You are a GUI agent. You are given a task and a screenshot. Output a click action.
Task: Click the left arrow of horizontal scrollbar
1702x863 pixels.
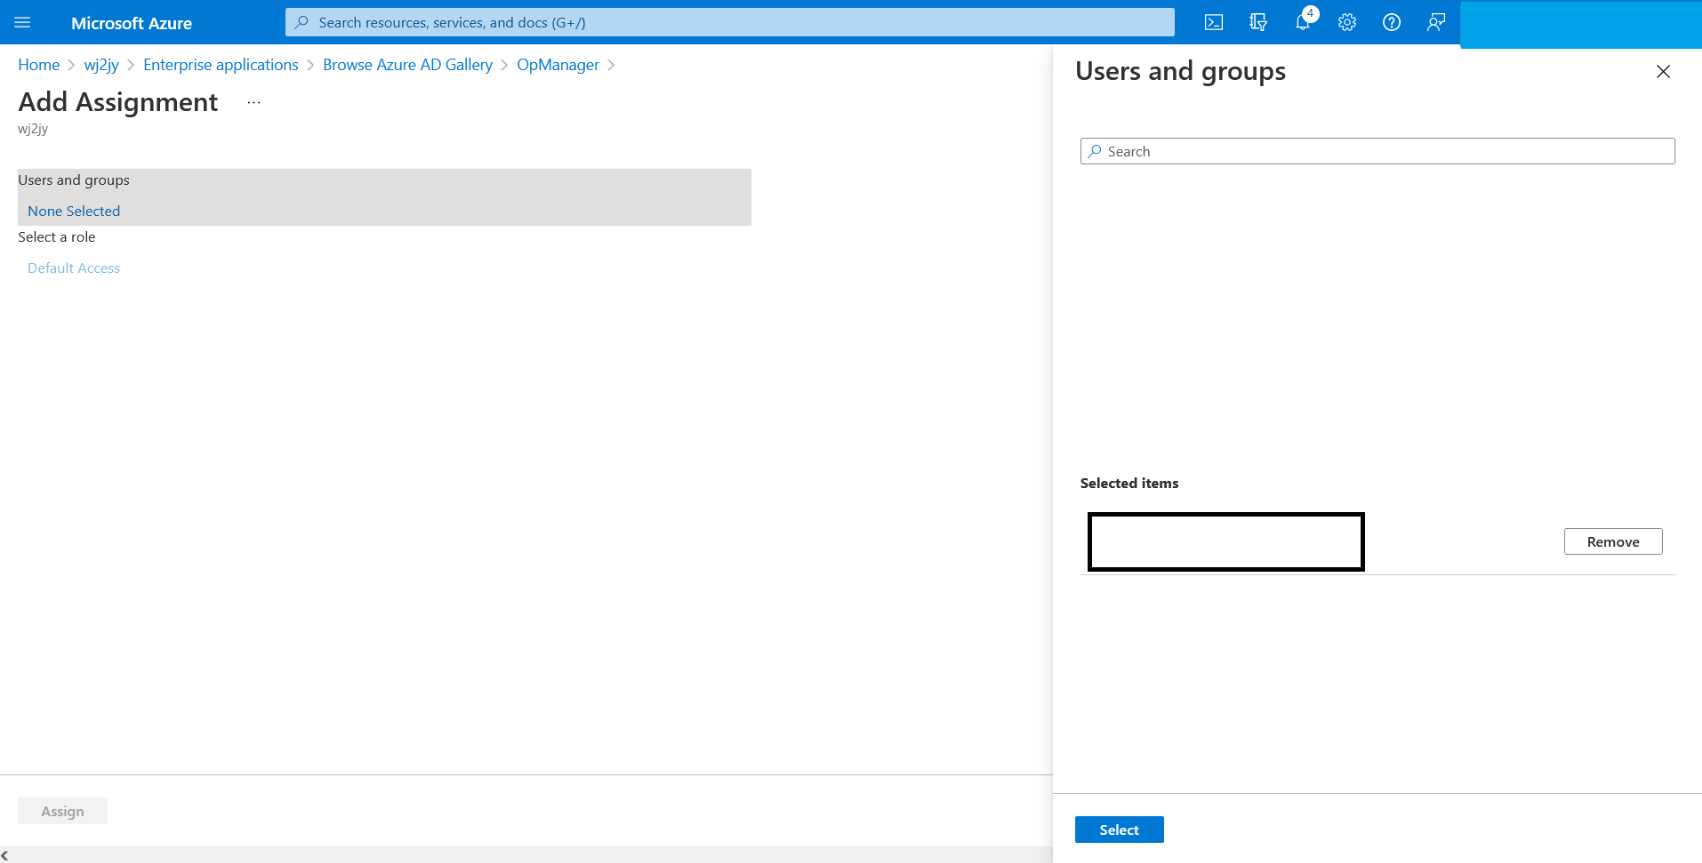[5, 855]
